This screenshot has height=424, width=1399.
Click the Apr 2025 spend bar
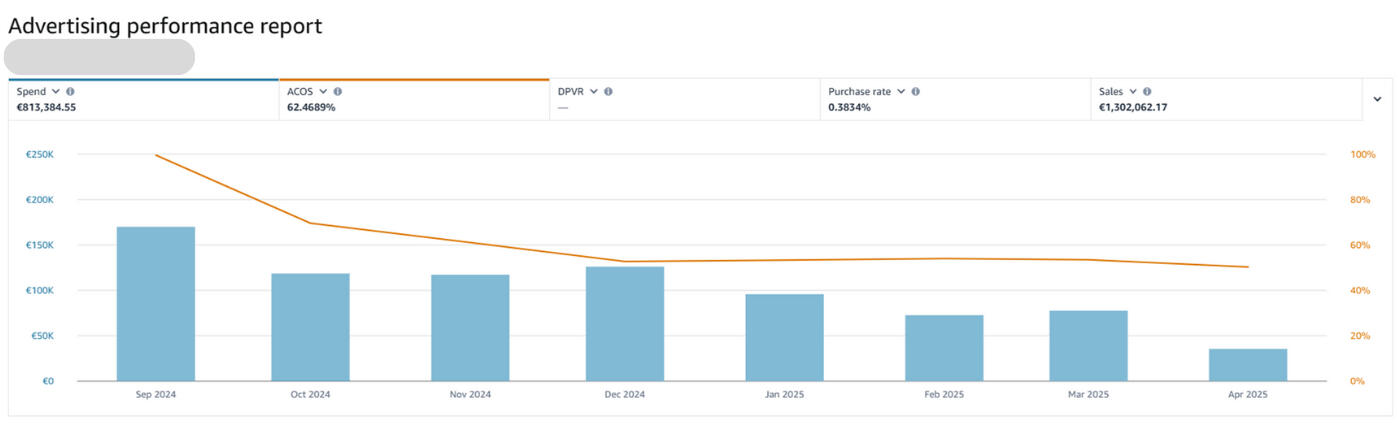click(1247, 365)
